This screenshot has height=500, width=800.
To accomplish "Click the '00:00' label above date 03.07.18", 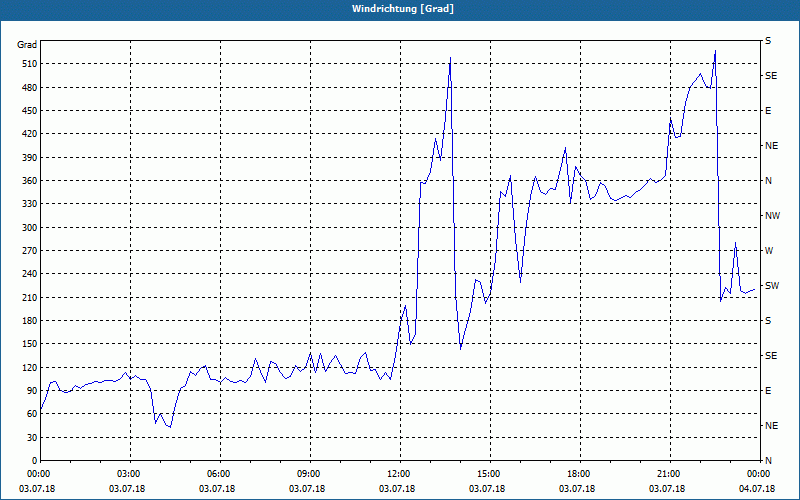I will (37, 474).
